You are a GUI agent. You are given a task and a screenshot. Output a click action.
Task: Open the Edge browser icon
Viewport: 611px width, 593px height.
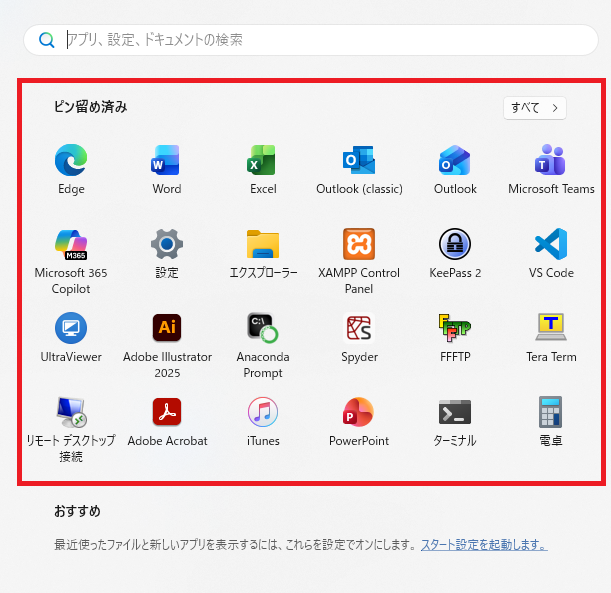[71, 160]
